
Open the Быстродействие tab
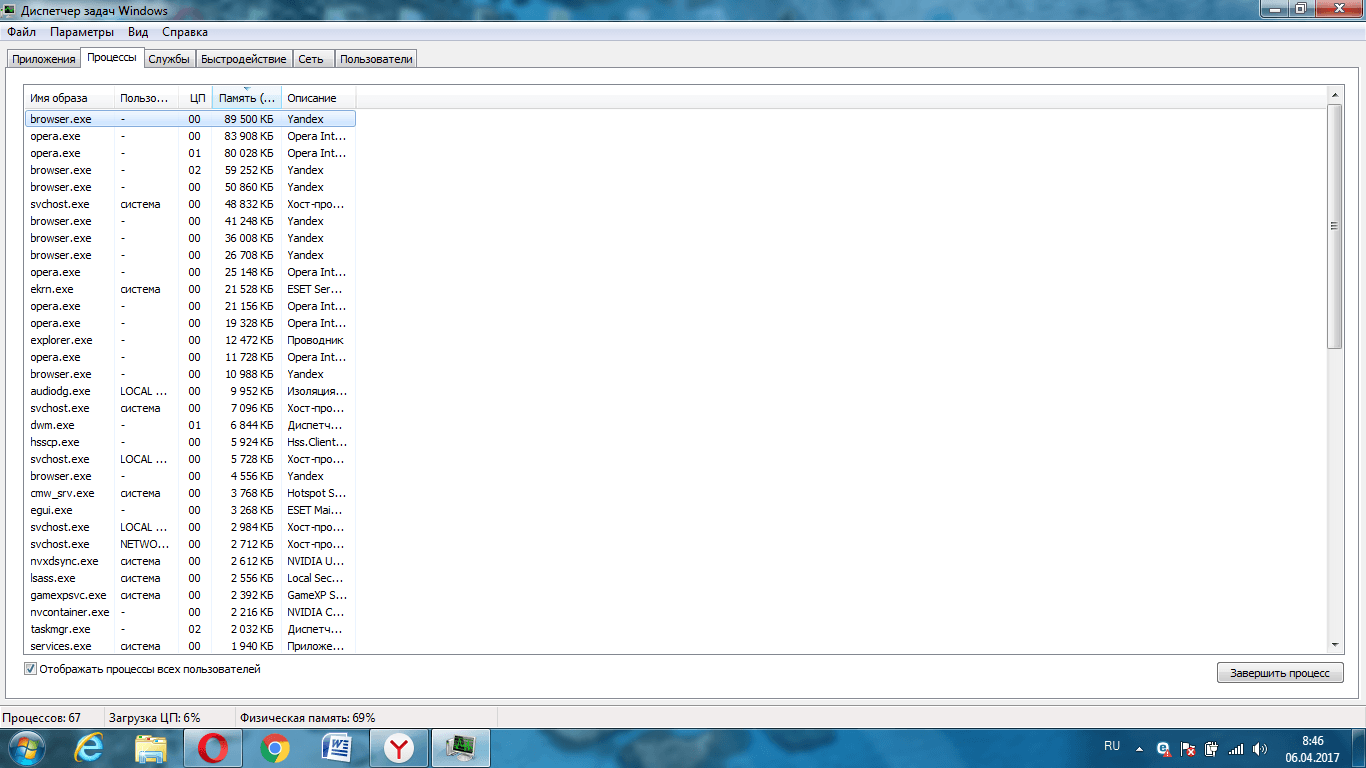pos(244,59)
